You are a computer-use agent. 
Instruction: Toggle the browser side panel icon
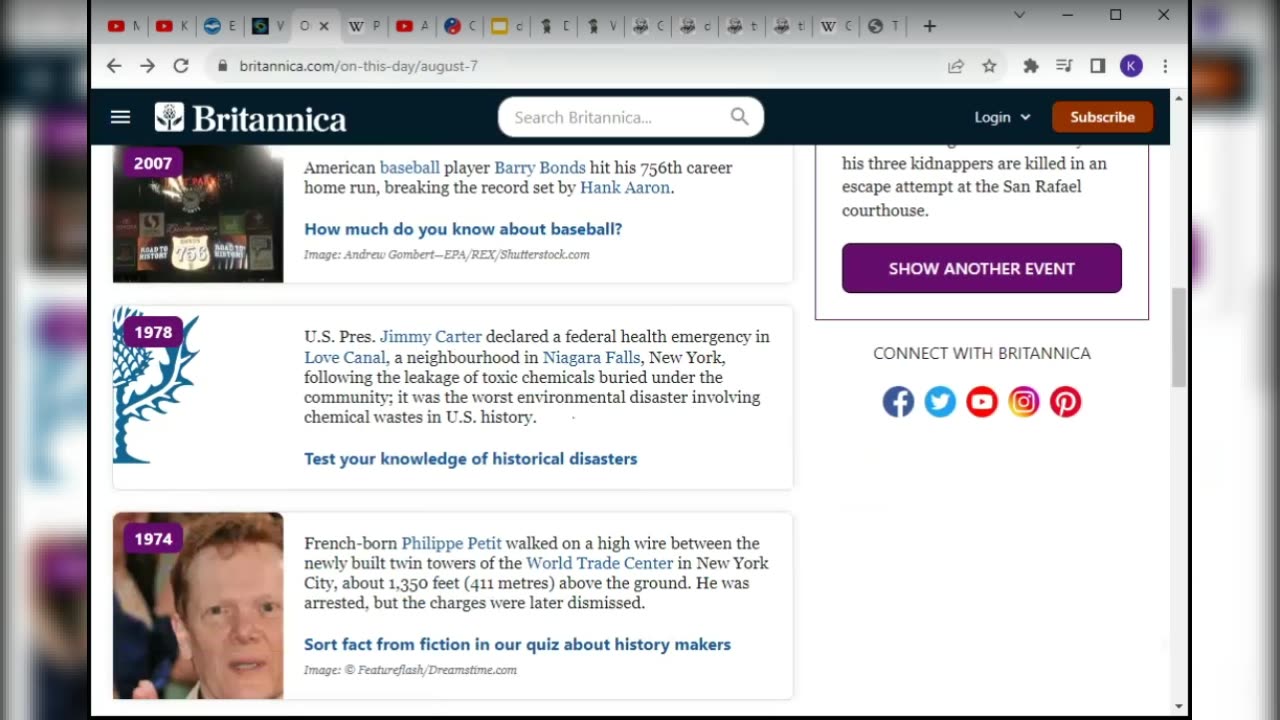(1097, 66)
